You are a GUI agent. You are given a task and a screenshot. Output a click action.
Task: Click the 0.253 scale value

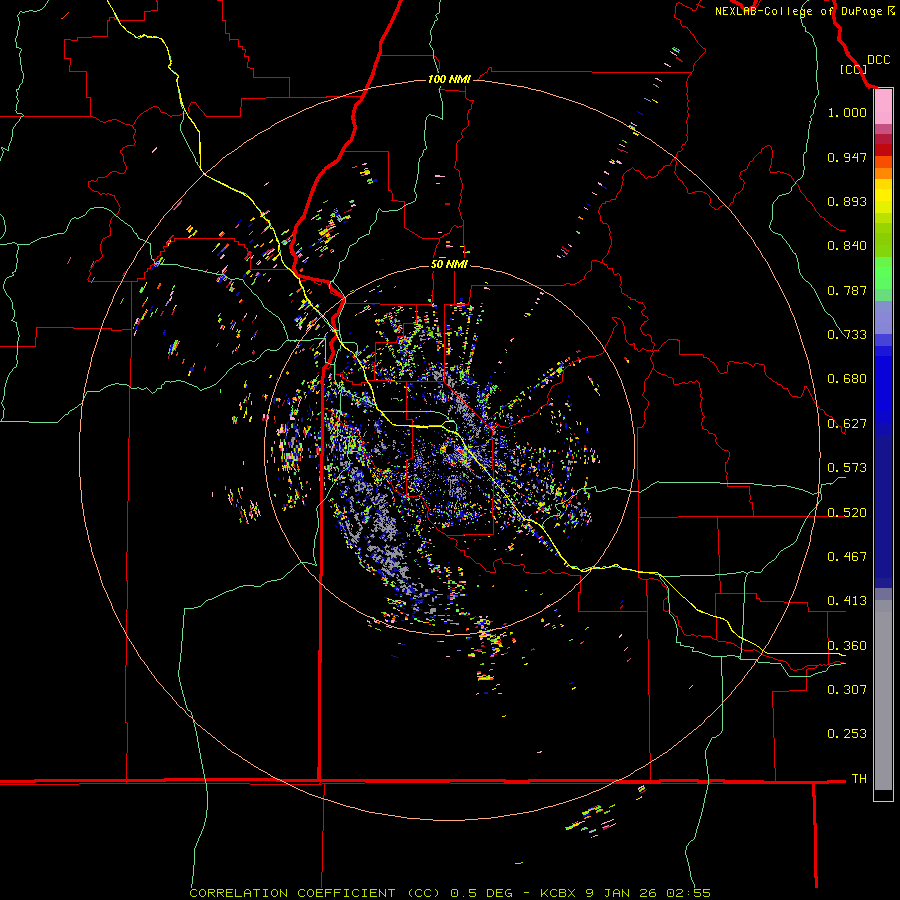click(847, 734)
